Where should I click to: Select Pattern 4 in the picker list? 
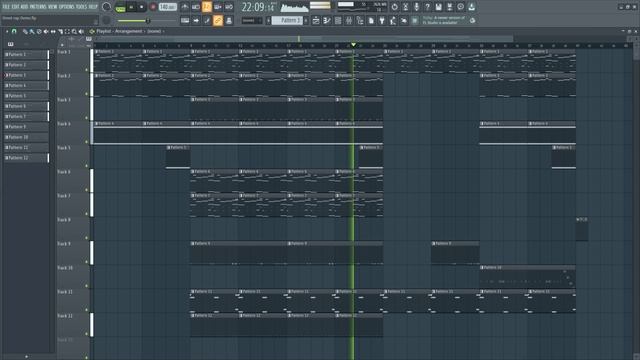[26, 85]
